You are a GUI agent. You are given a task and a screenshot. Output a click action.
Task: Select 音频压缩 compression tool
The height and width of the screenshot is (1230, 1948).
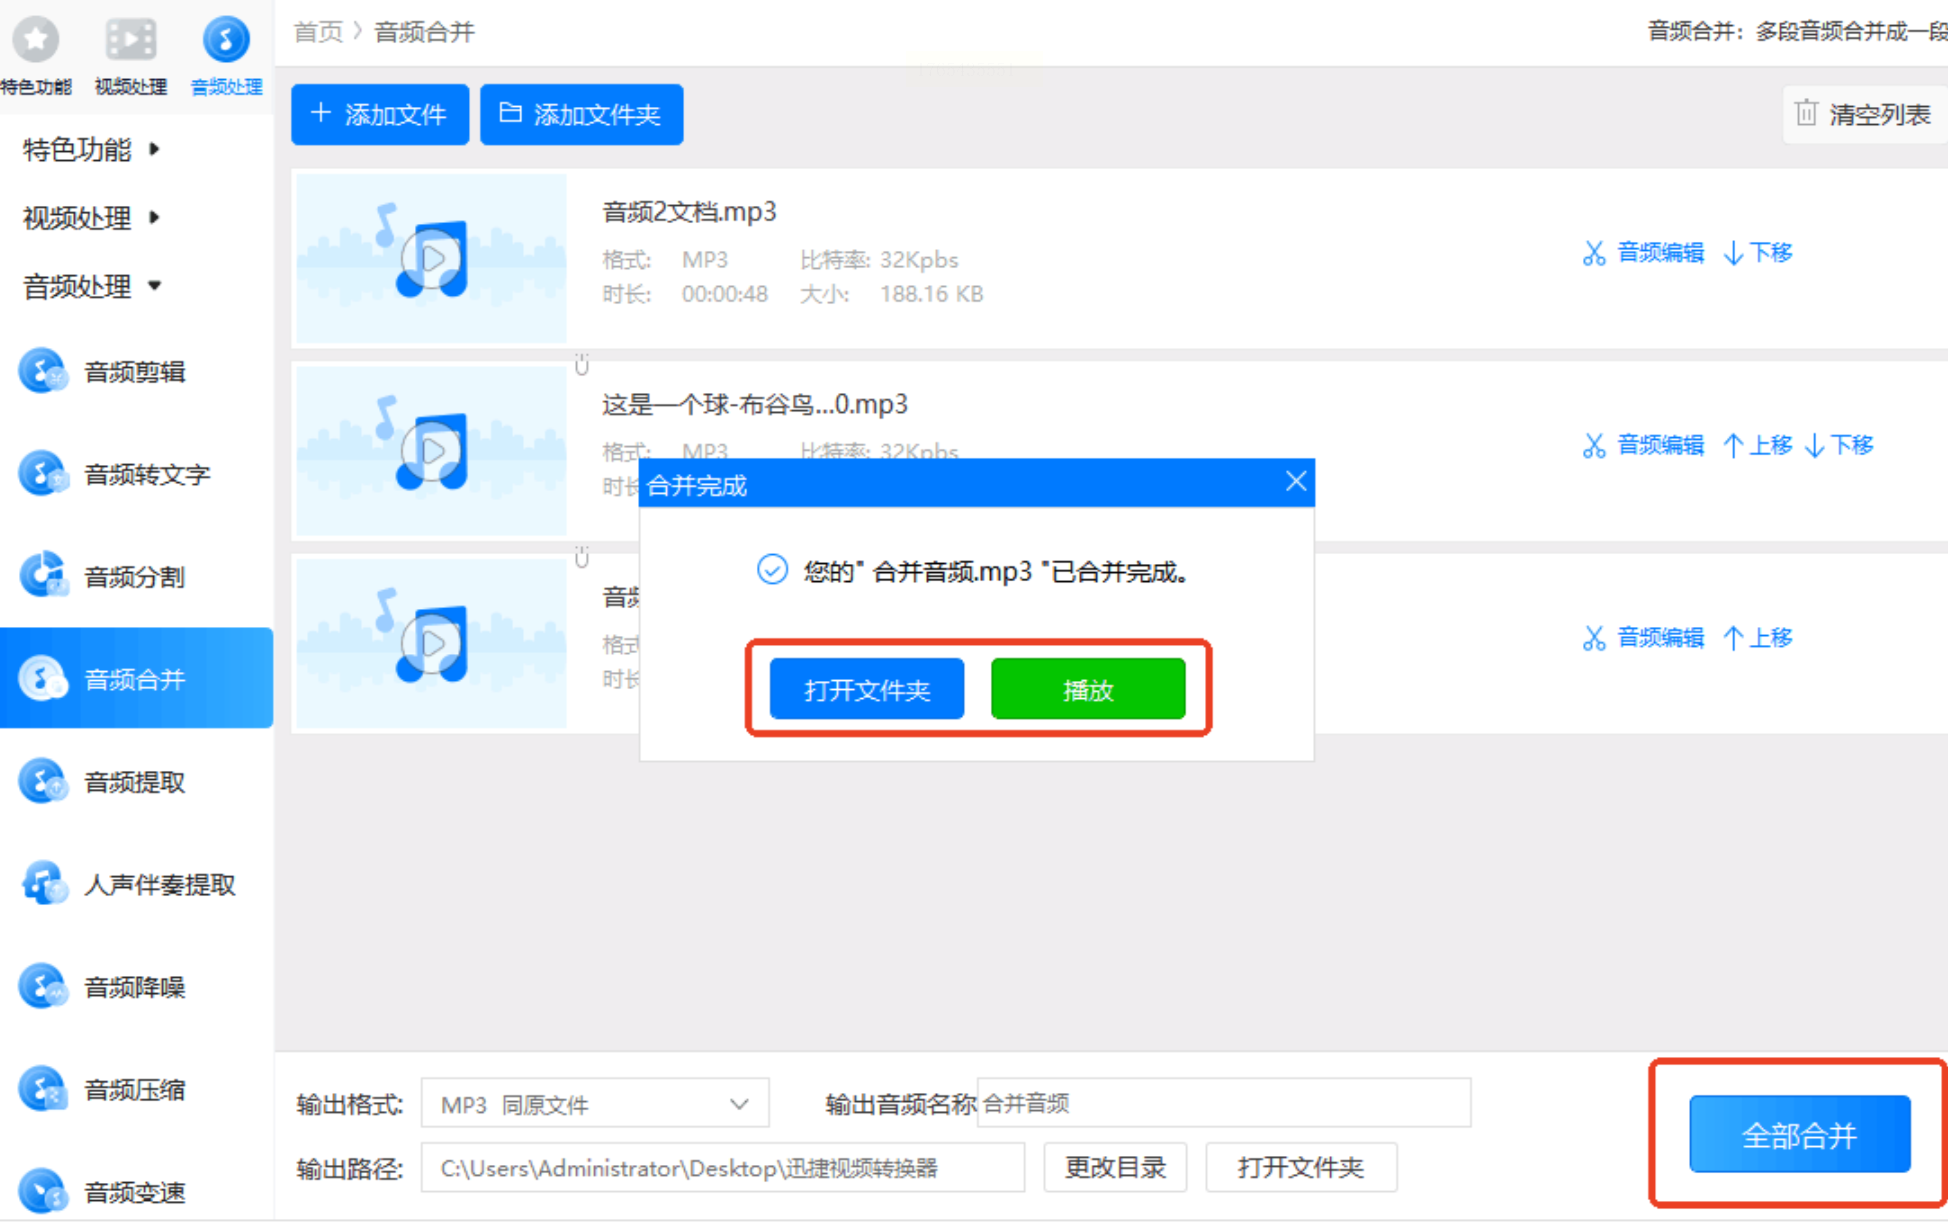click(x=134, y=1090)
